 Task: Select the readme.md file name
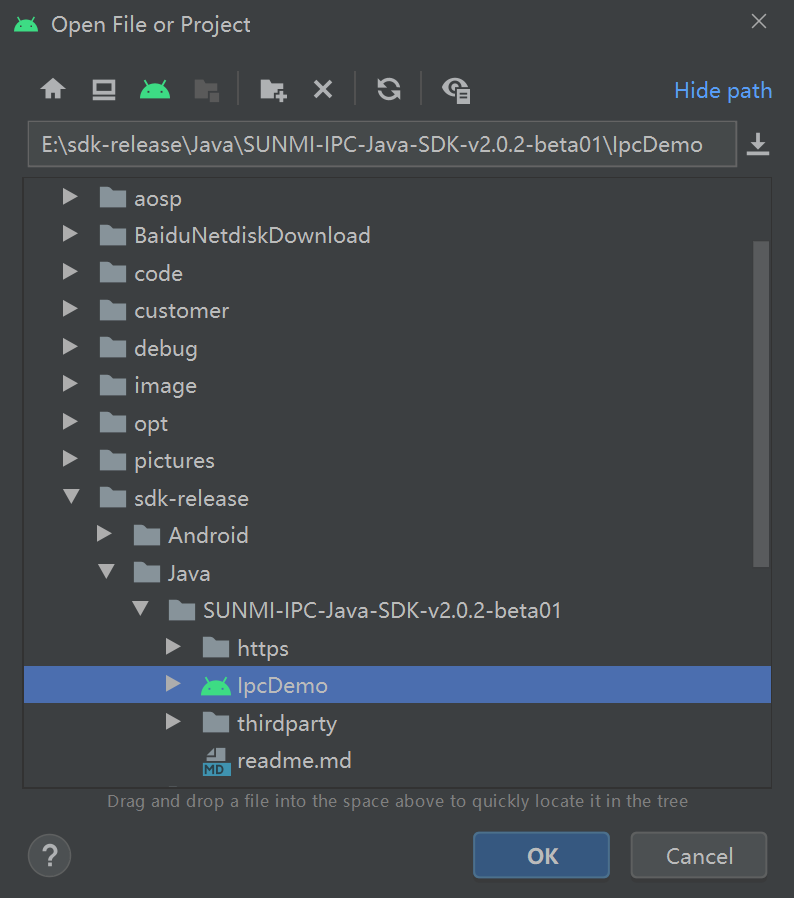pyautogui.click(x=294, y=761)
